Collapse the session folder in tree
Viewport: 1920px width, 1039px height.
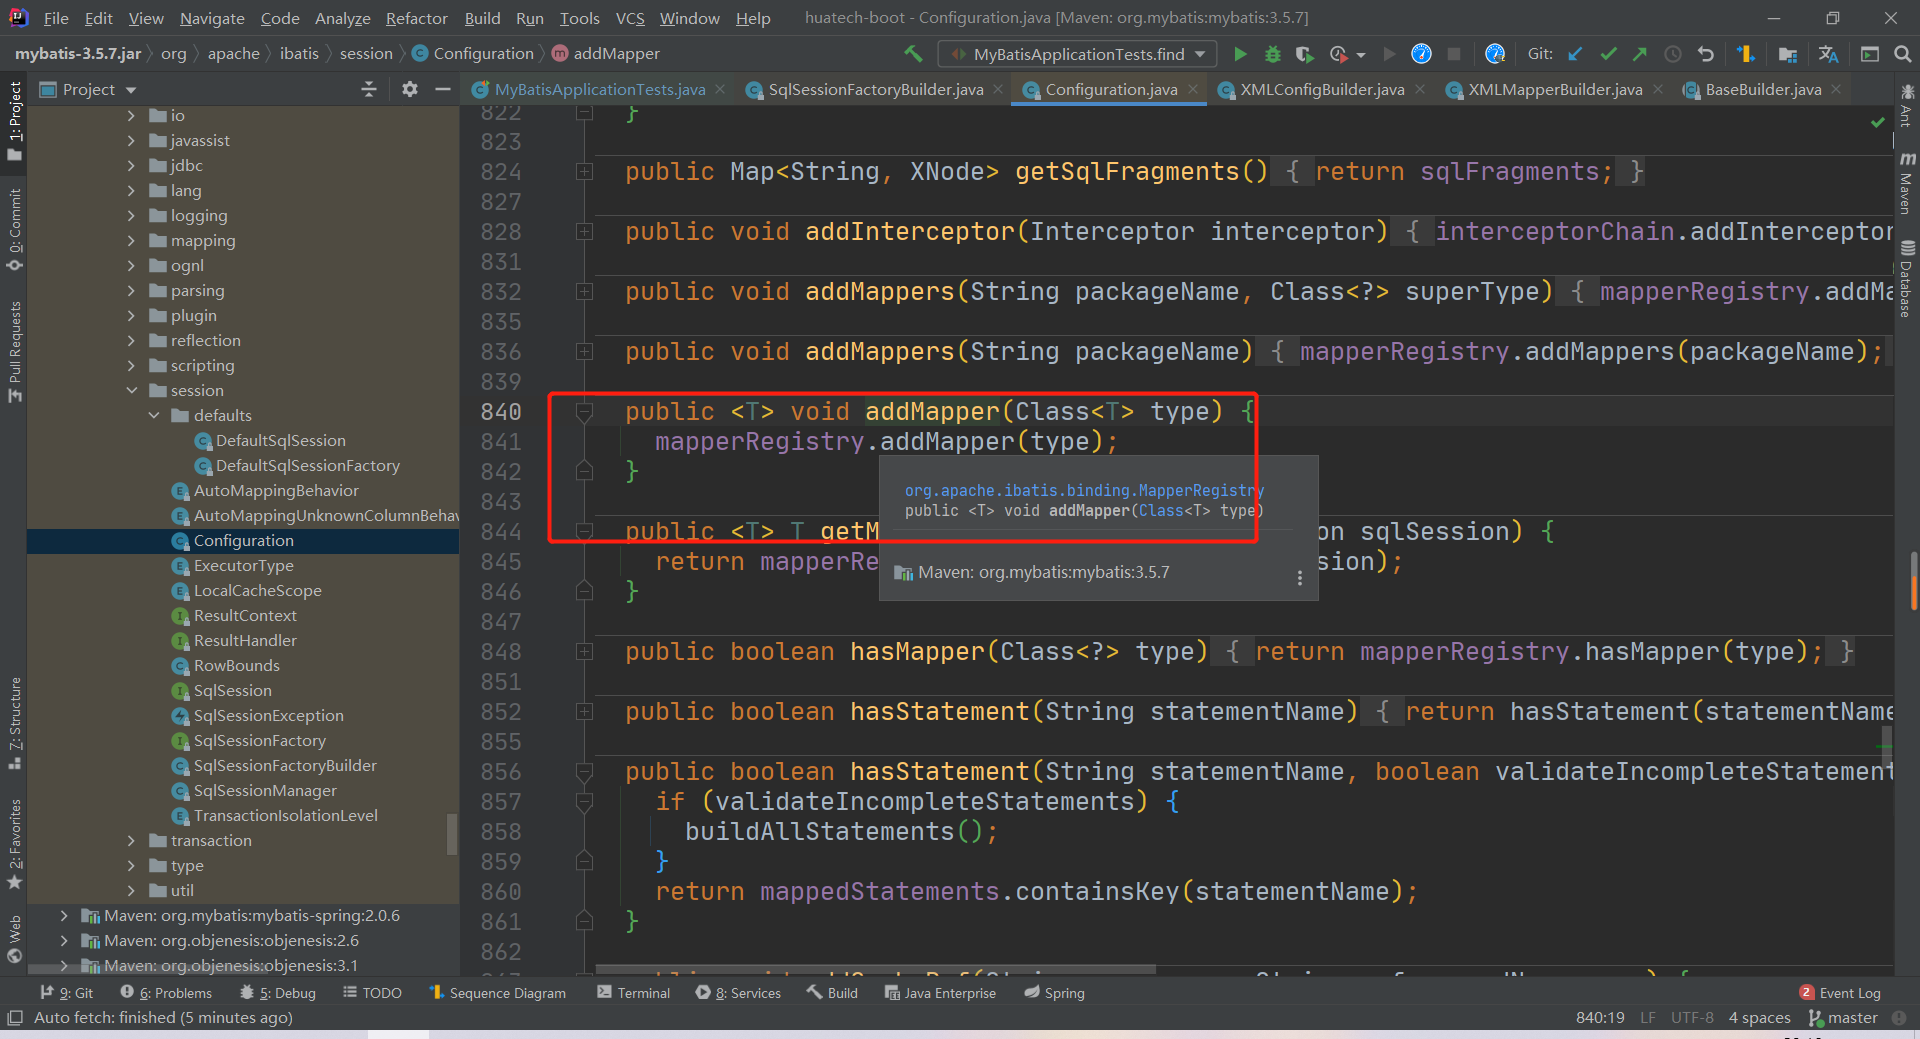pos(132,390)
